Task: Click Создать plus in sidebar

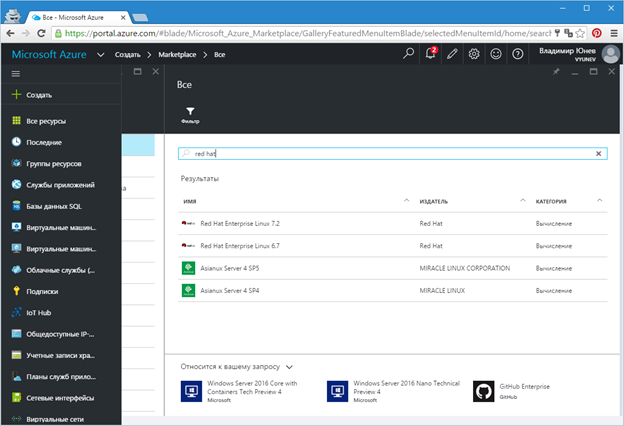Action: pyautogui.click(x=32, y=95)
